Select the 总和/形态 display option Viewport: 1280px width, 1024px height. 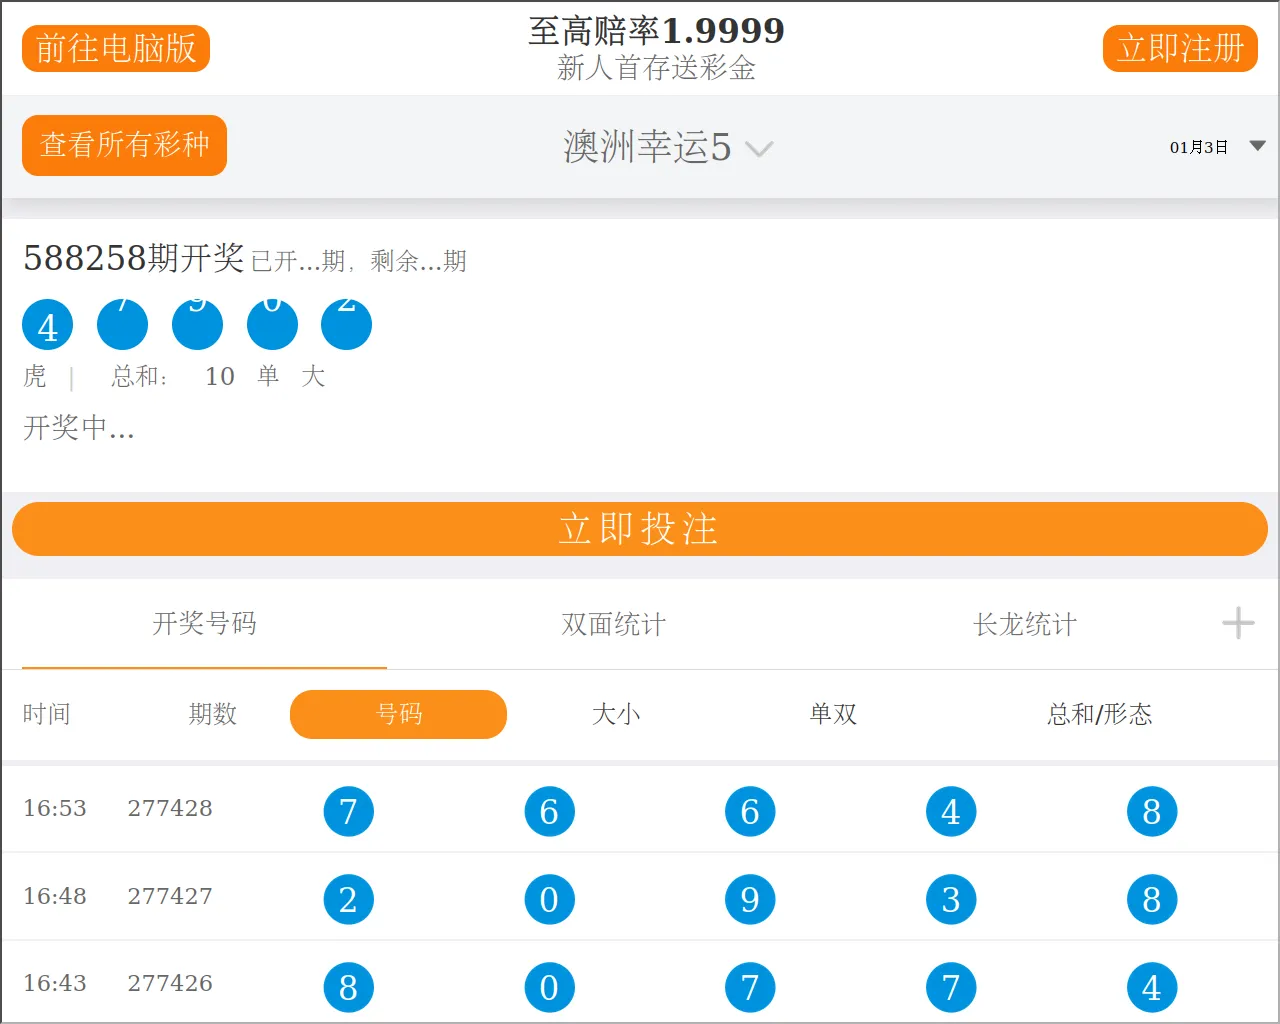[x=1099, y=714]
